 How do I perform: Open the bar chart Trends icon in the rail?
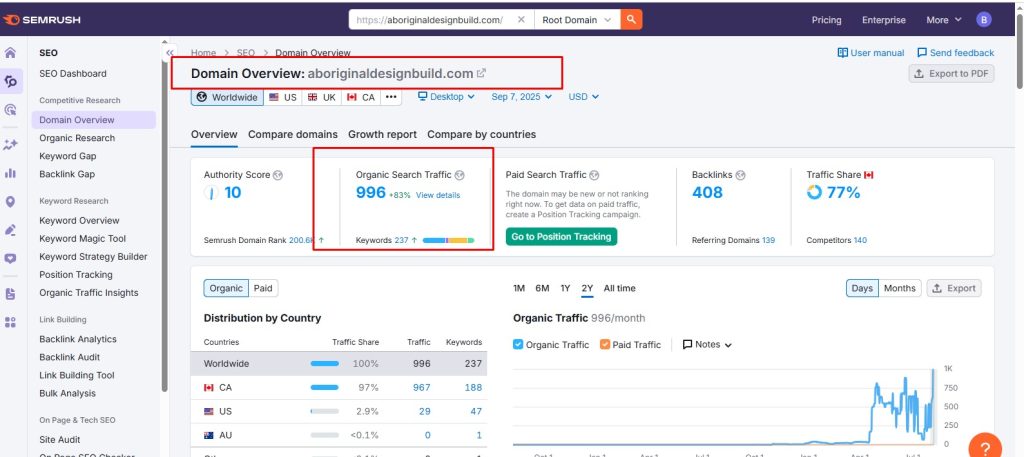tap(10, 173)
